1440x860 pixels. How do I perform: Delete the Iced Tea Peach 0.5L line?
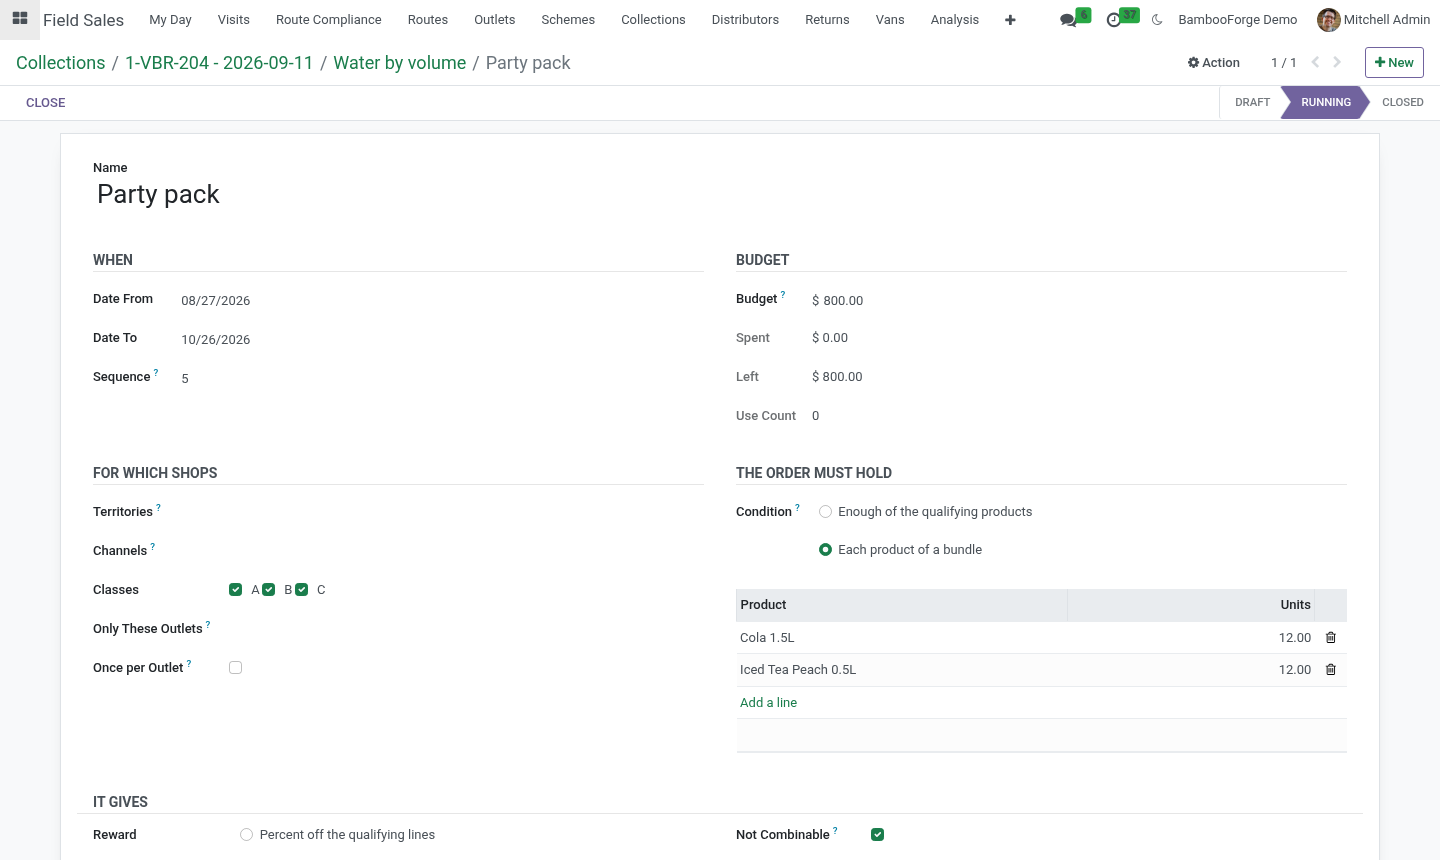click(x=1331, y=670)
